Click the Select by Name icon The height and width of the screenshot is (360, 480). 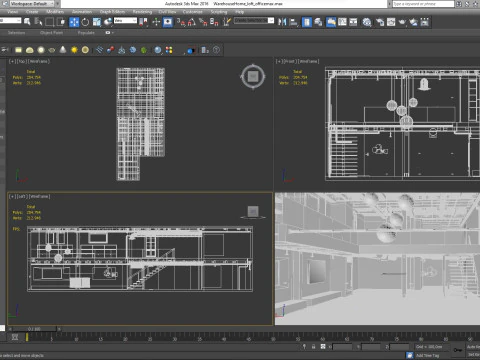38,22
